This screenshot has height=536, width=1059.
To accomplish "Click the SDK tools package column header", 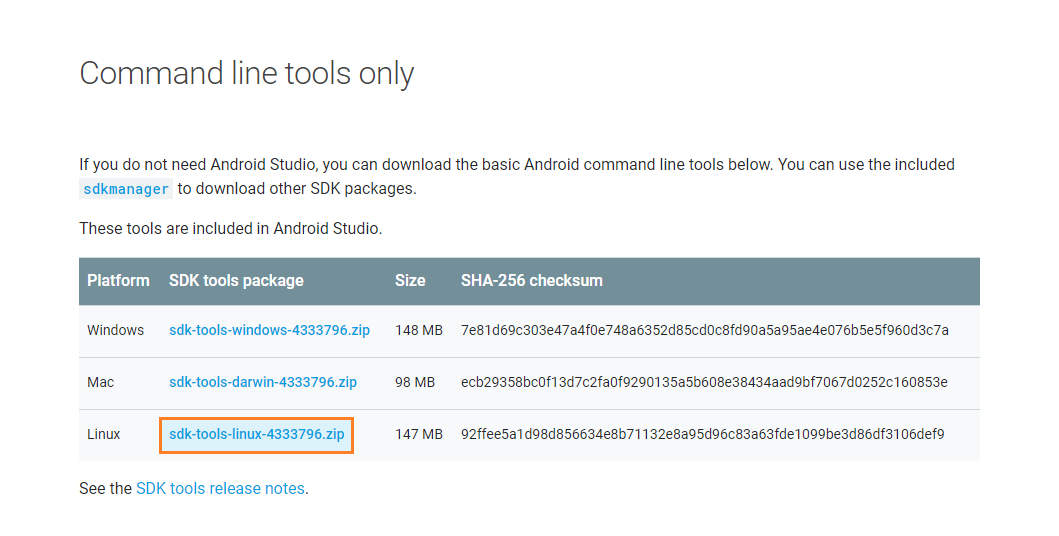I will click(236, 281).
